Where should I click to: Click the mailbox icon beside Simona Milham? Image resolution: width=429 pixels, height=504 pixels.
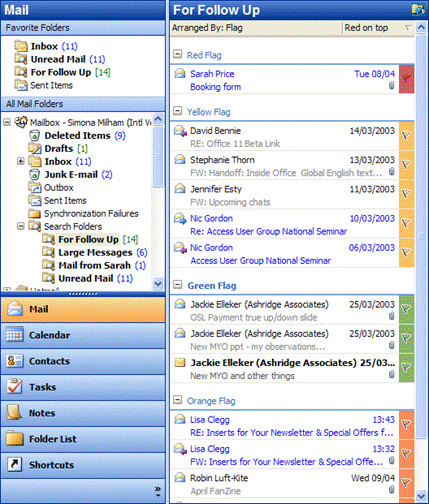point(21,122)
